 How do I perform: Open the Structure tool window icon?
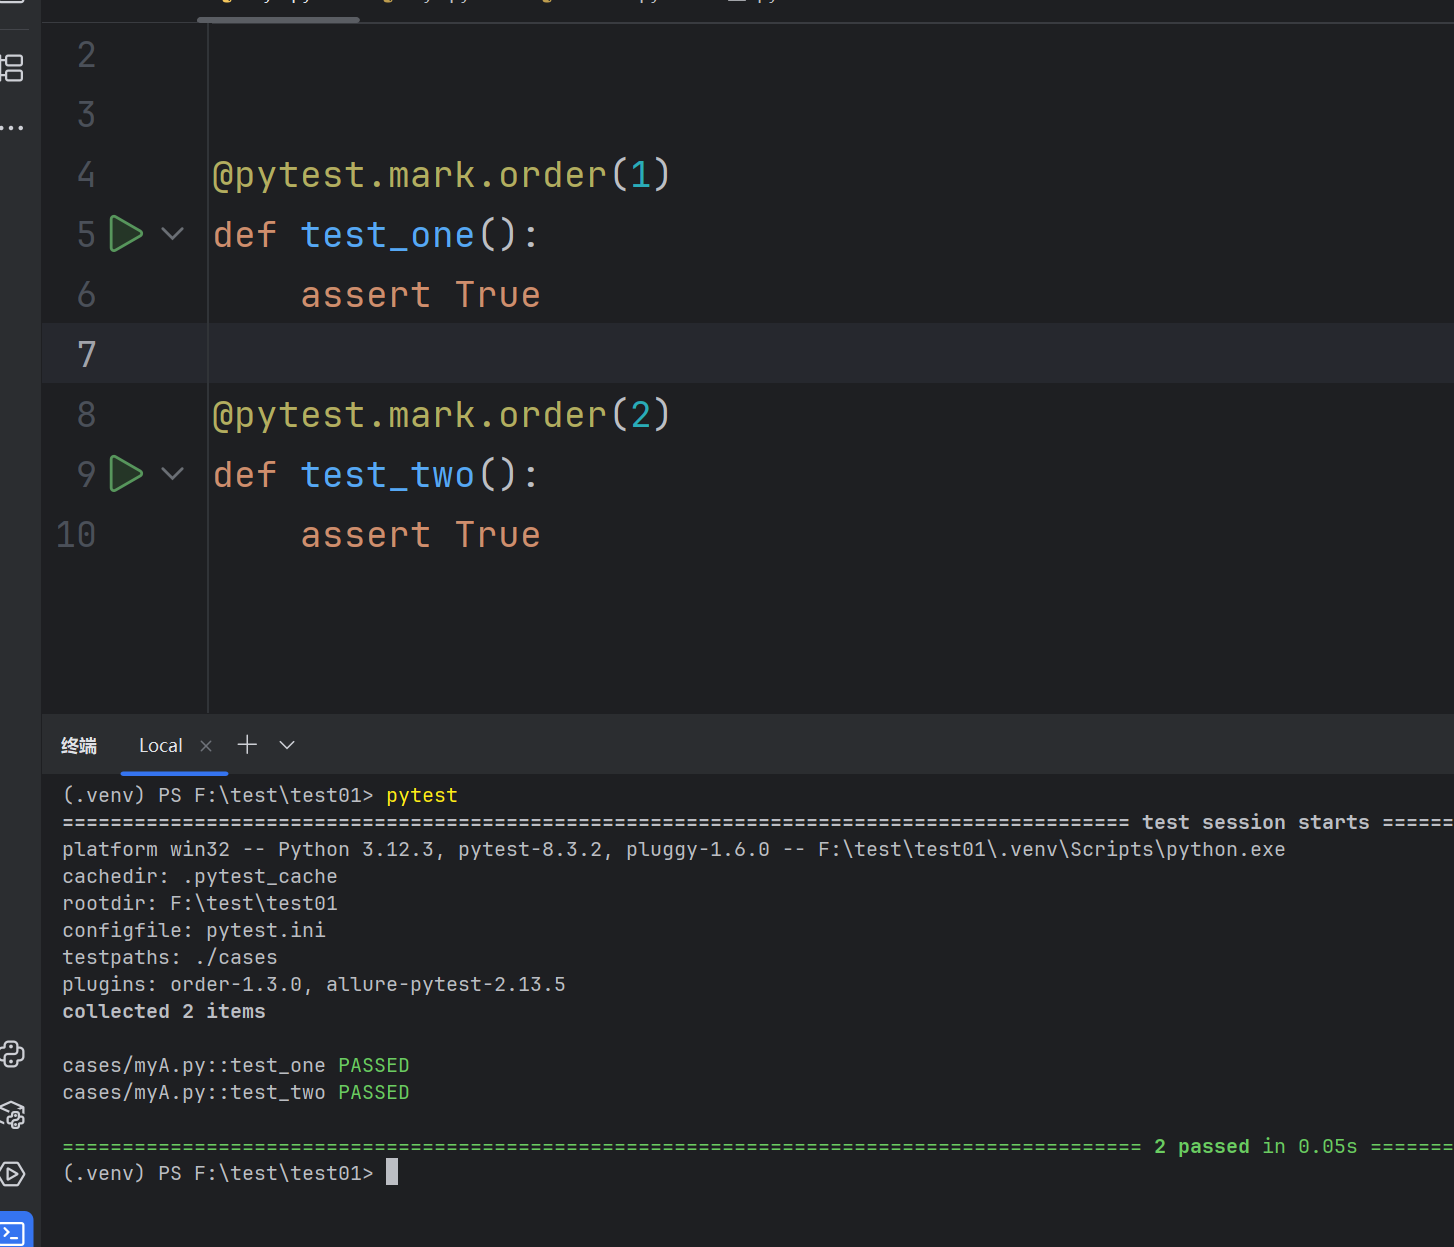[12, 68]
